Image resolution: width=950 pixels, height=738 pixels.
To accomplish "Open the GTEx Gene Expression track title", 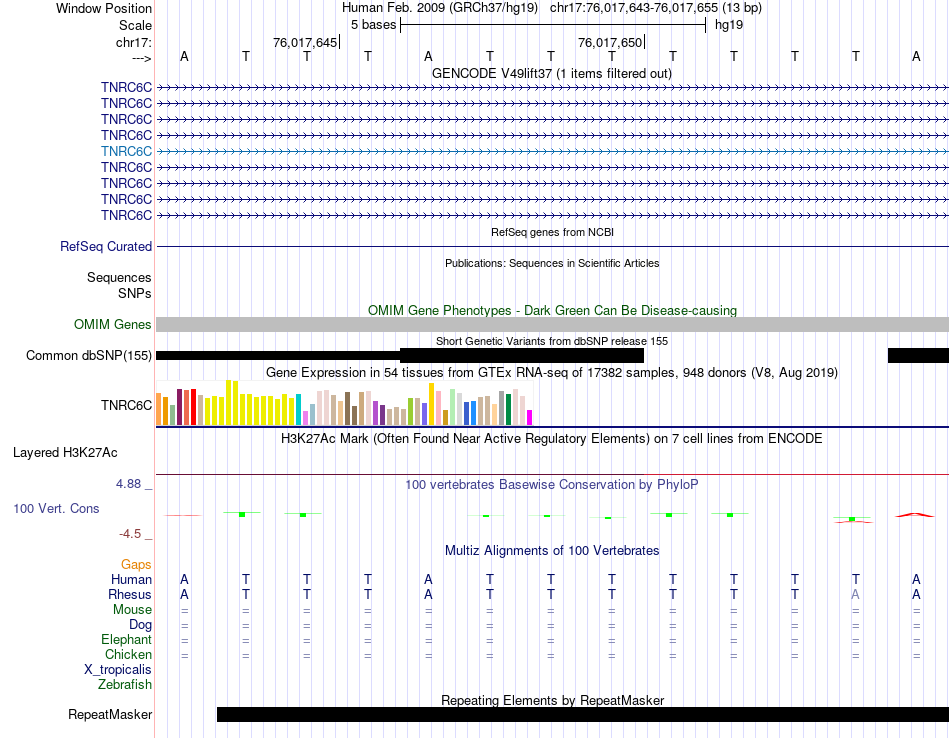I will [552, 373].
